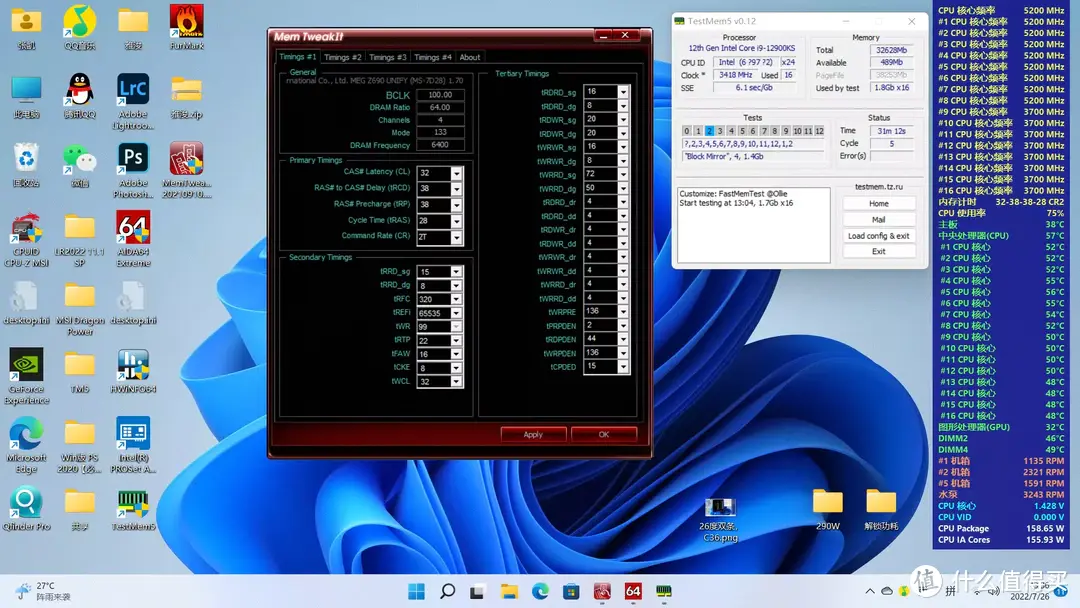Click the taskbar date 2022/7/26
This screenshot has width=1080, height=608.
click(x=1030, y=597)
